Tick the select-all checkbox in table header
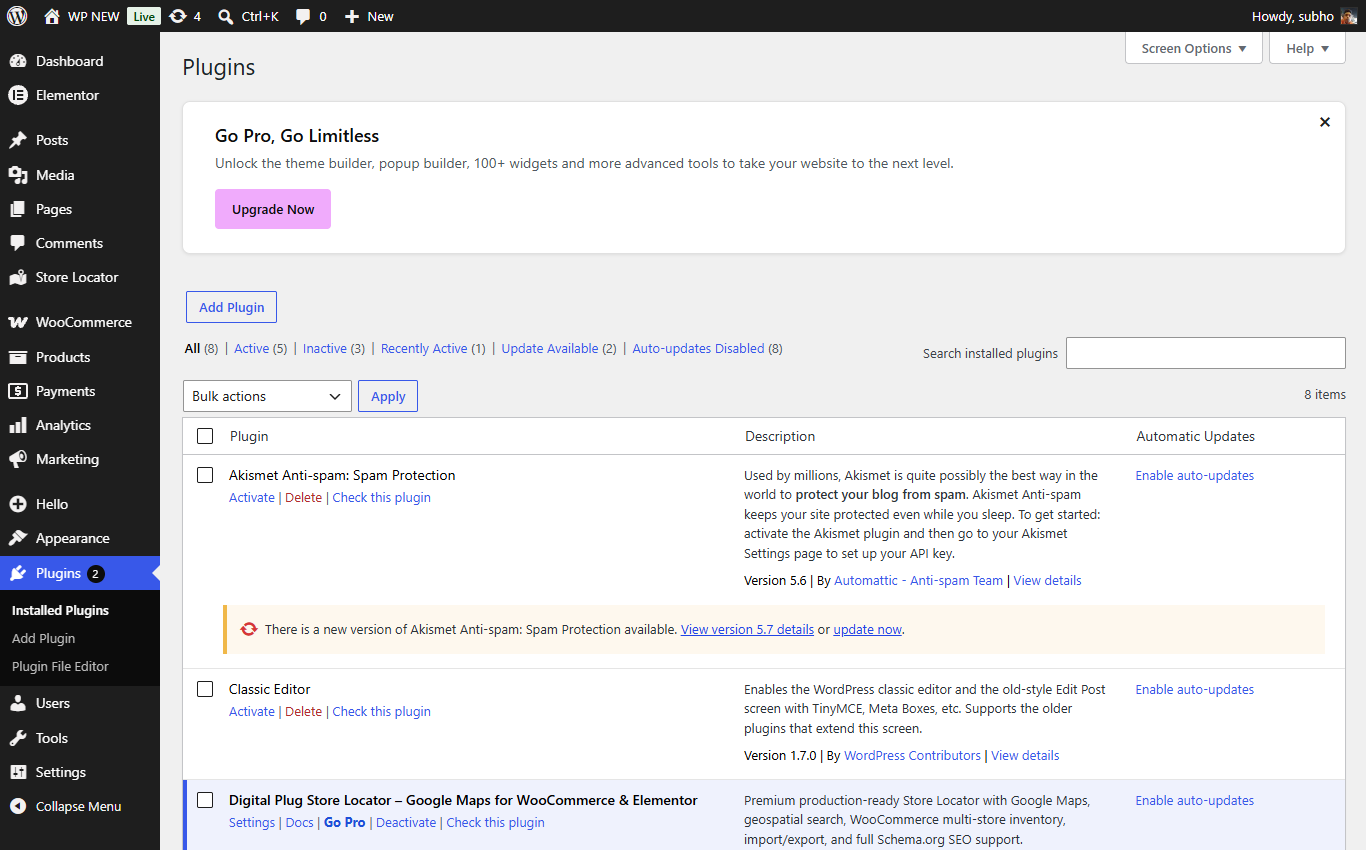Viewport: 1366px width, 850px height. 205,436
